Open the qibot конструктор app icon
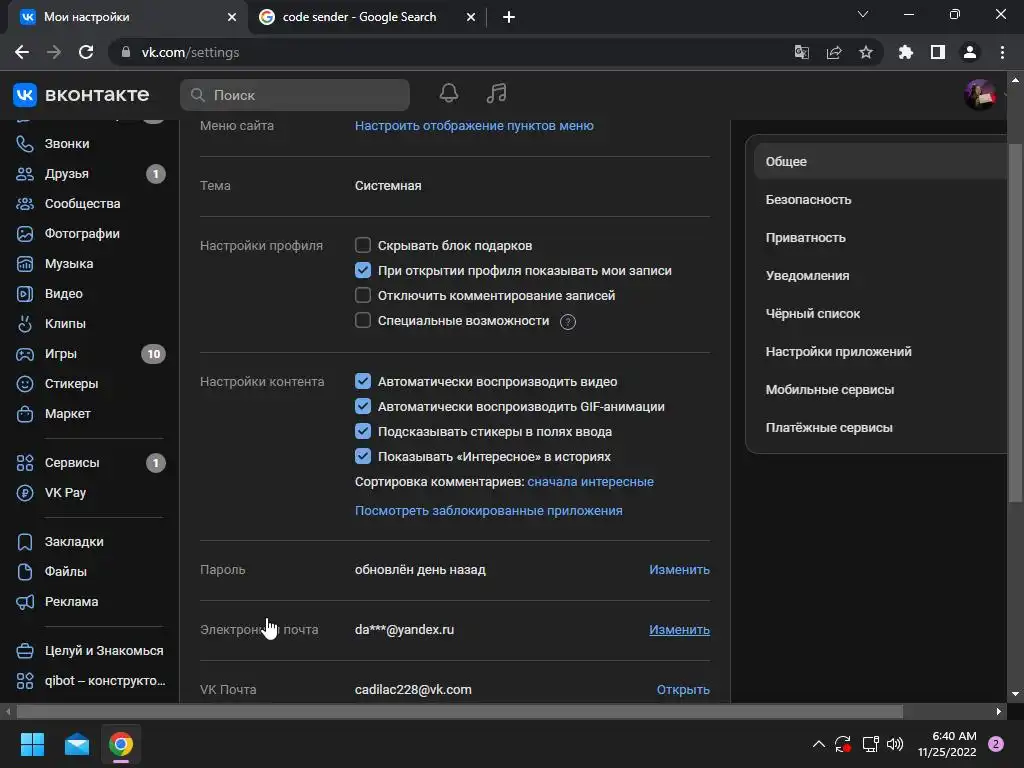Image resolution: width=1024 pixels, height=768 pixels. click(25, 681)
